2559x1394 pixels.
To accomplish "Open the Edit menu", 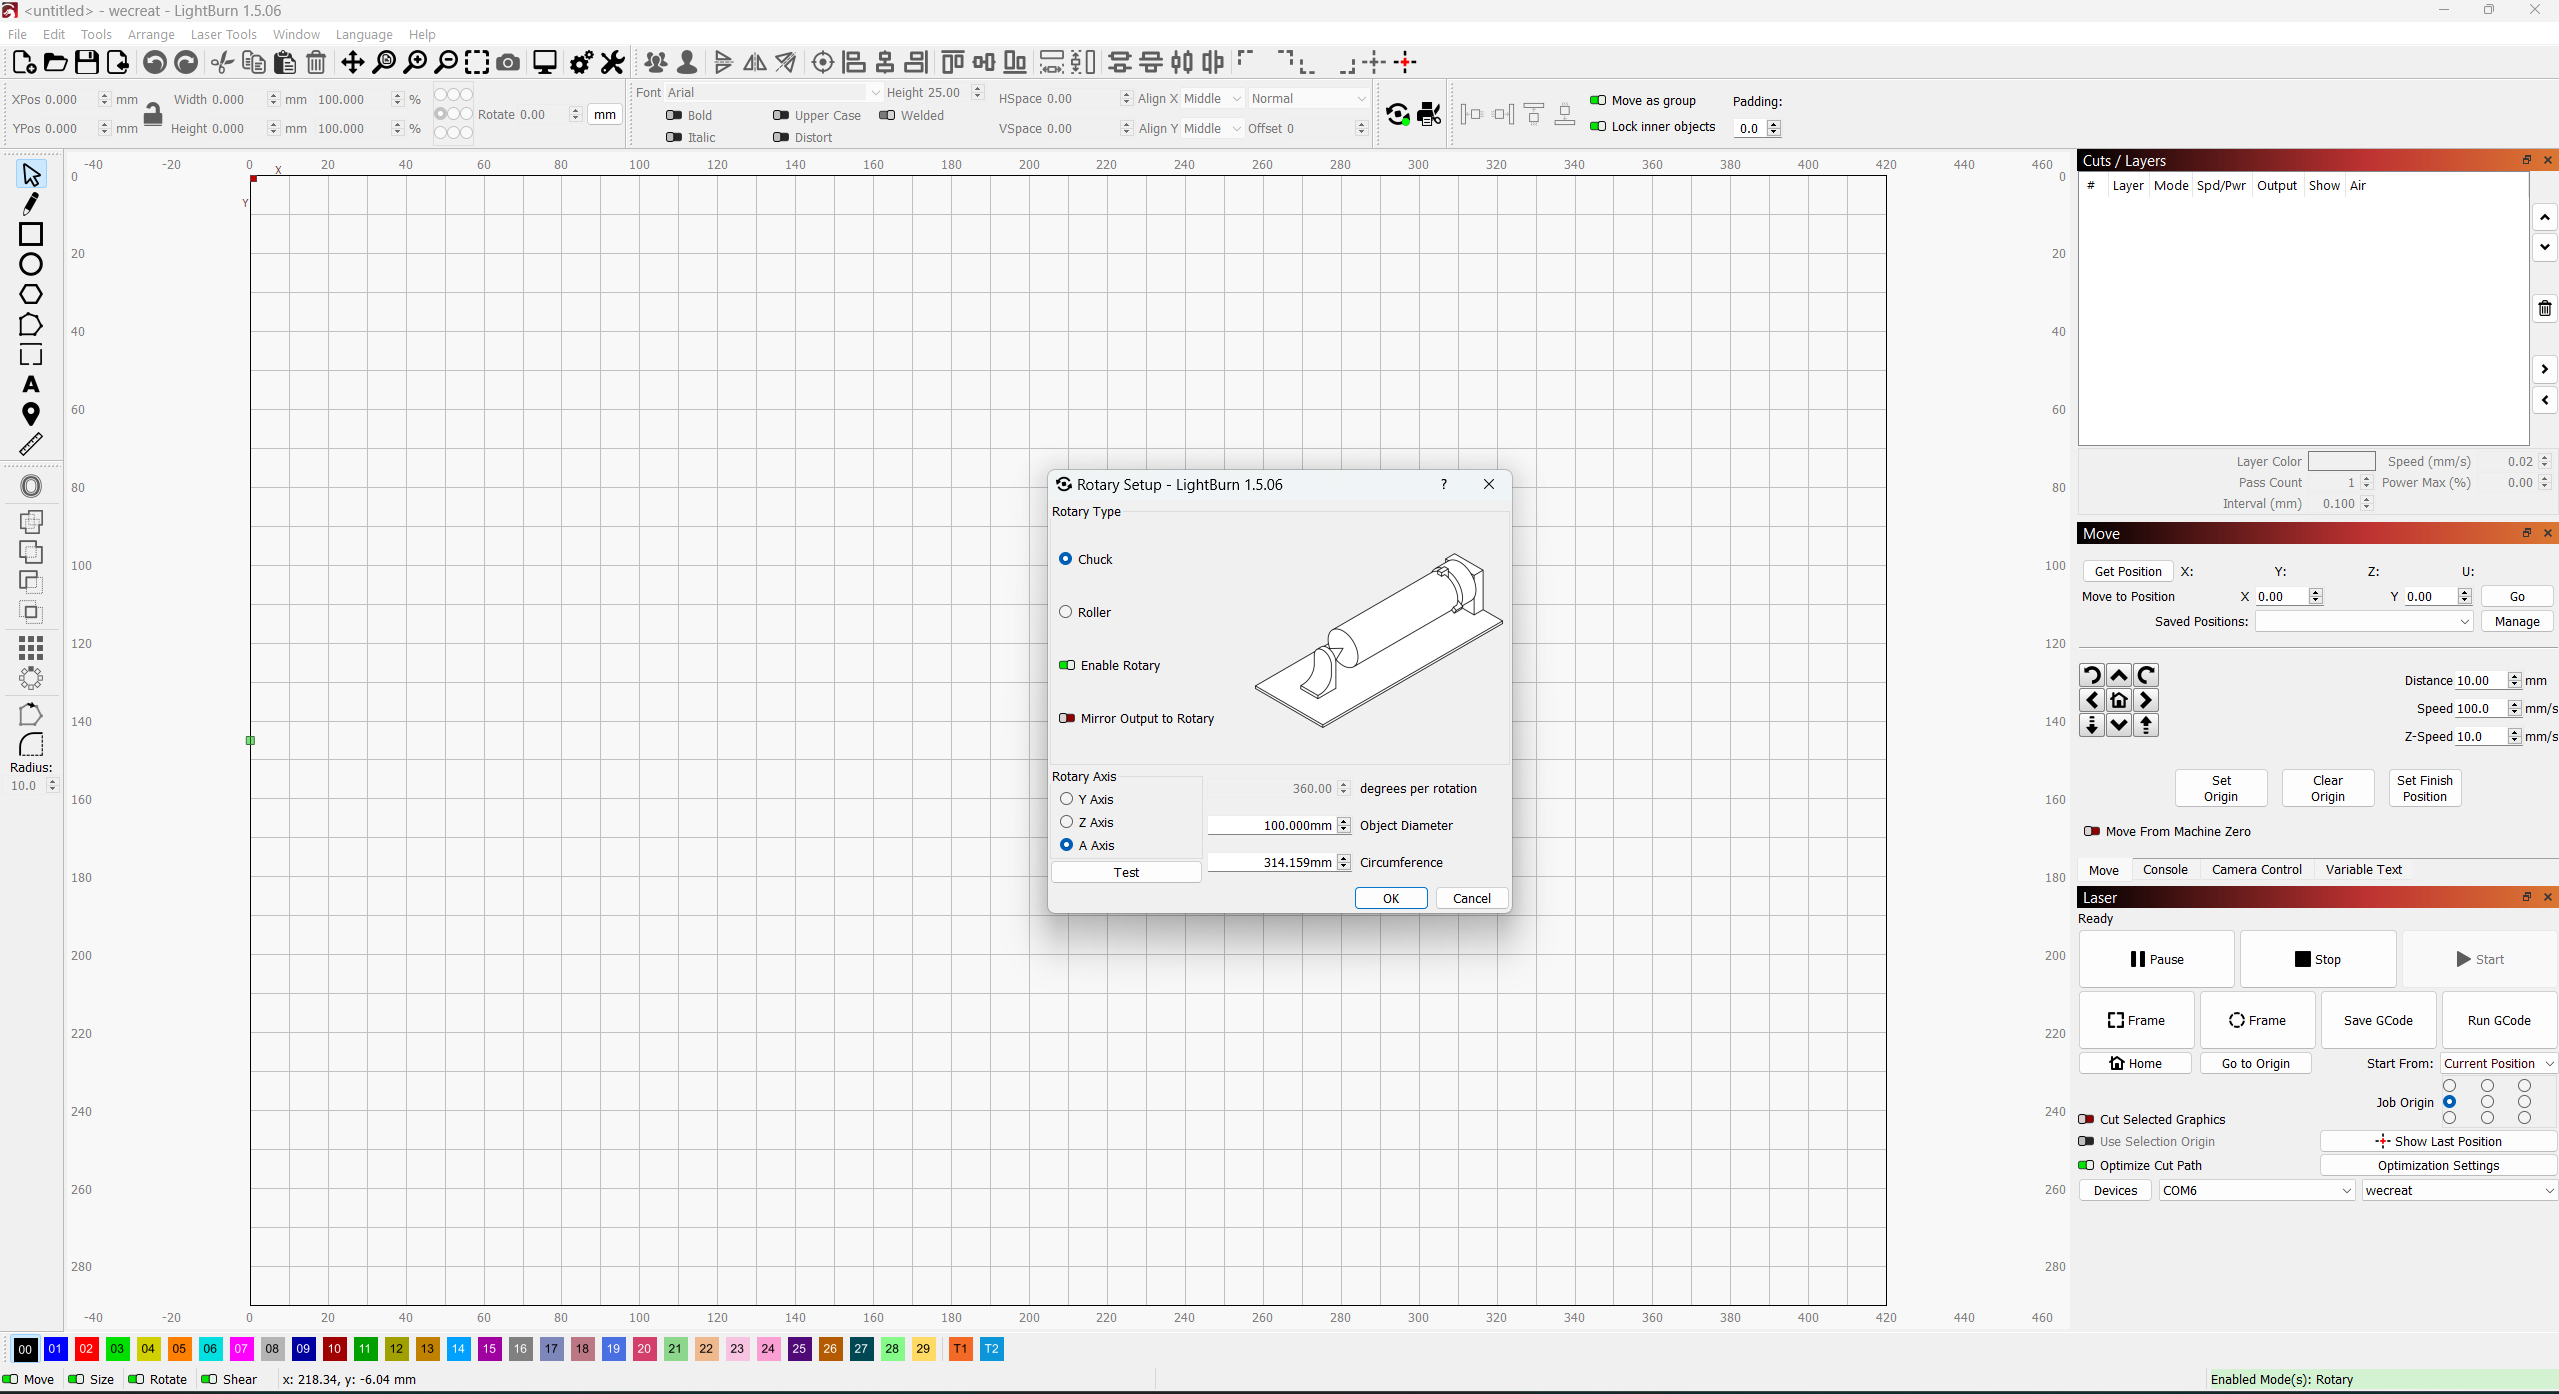I will pyautogui.click(x=54, y=34).
